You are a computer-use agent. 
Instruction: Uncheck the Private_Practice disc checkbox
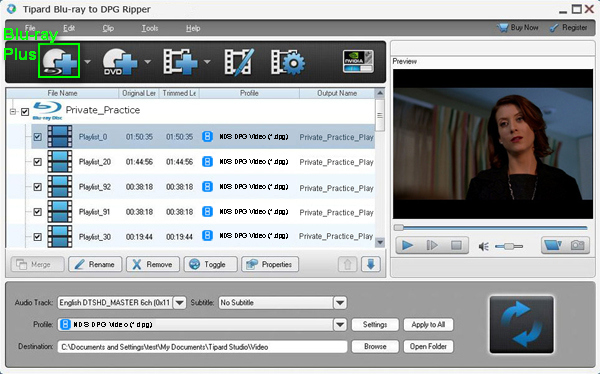pyautogui.click(x=25, y=112)
